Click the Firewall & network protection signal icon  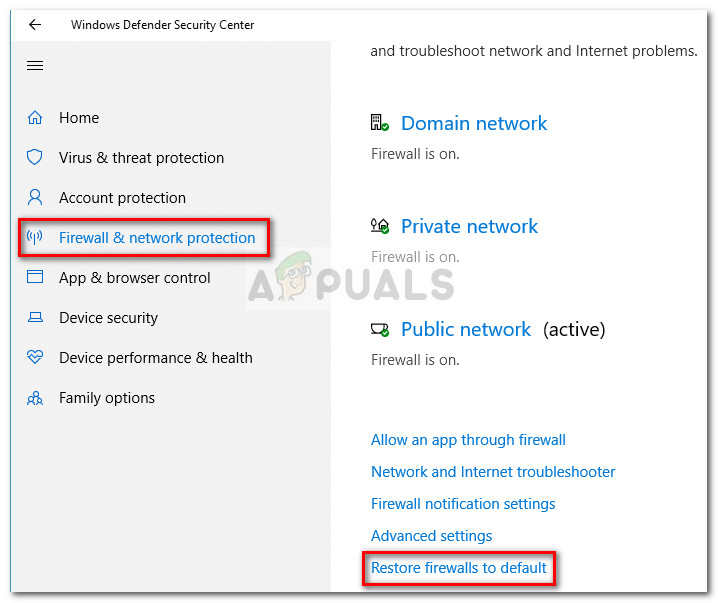tap(35, 238)
